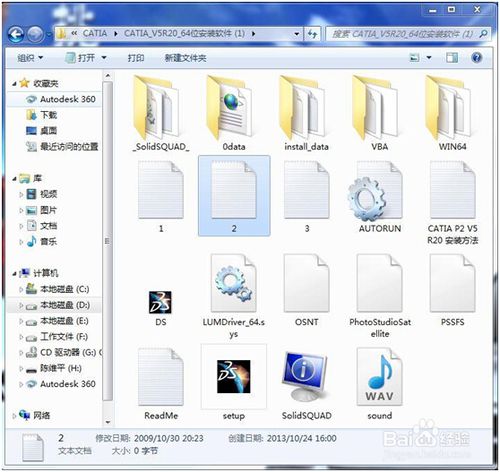This screenshot has width=500, height=472.
Task: Click navigation pane scroll down arrow
Action: 108,422
